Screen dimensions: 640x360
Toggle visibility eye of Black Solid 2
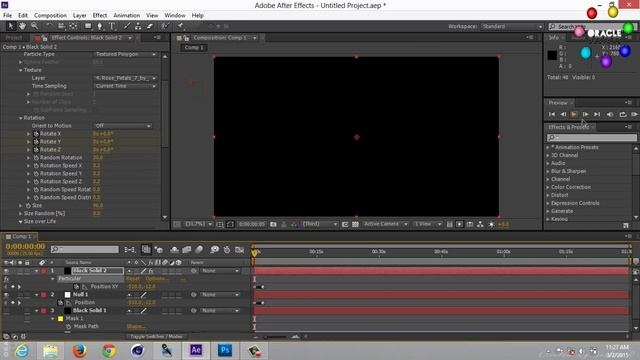coord(6,271)
